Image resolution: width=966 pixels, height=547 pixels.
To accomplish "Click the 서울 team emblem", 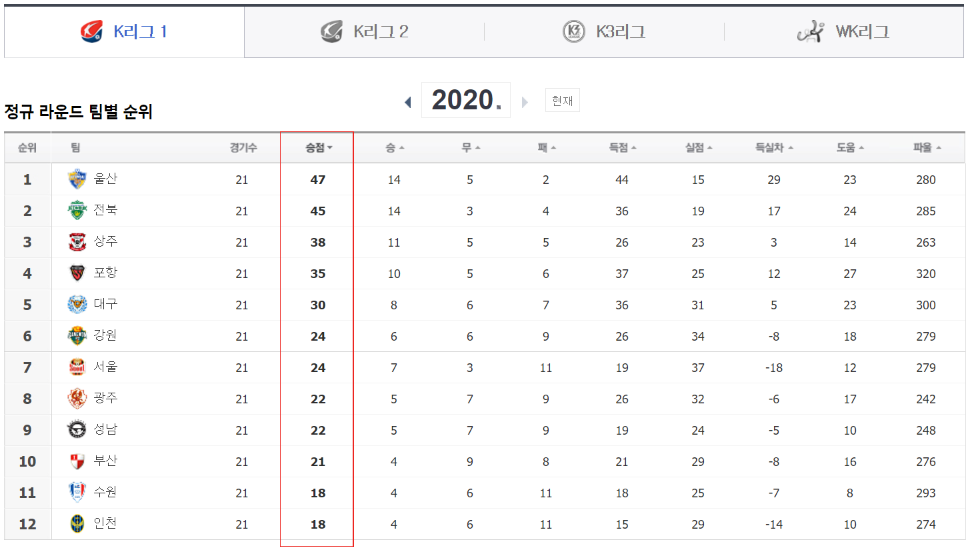I will (x=77, y=367).
